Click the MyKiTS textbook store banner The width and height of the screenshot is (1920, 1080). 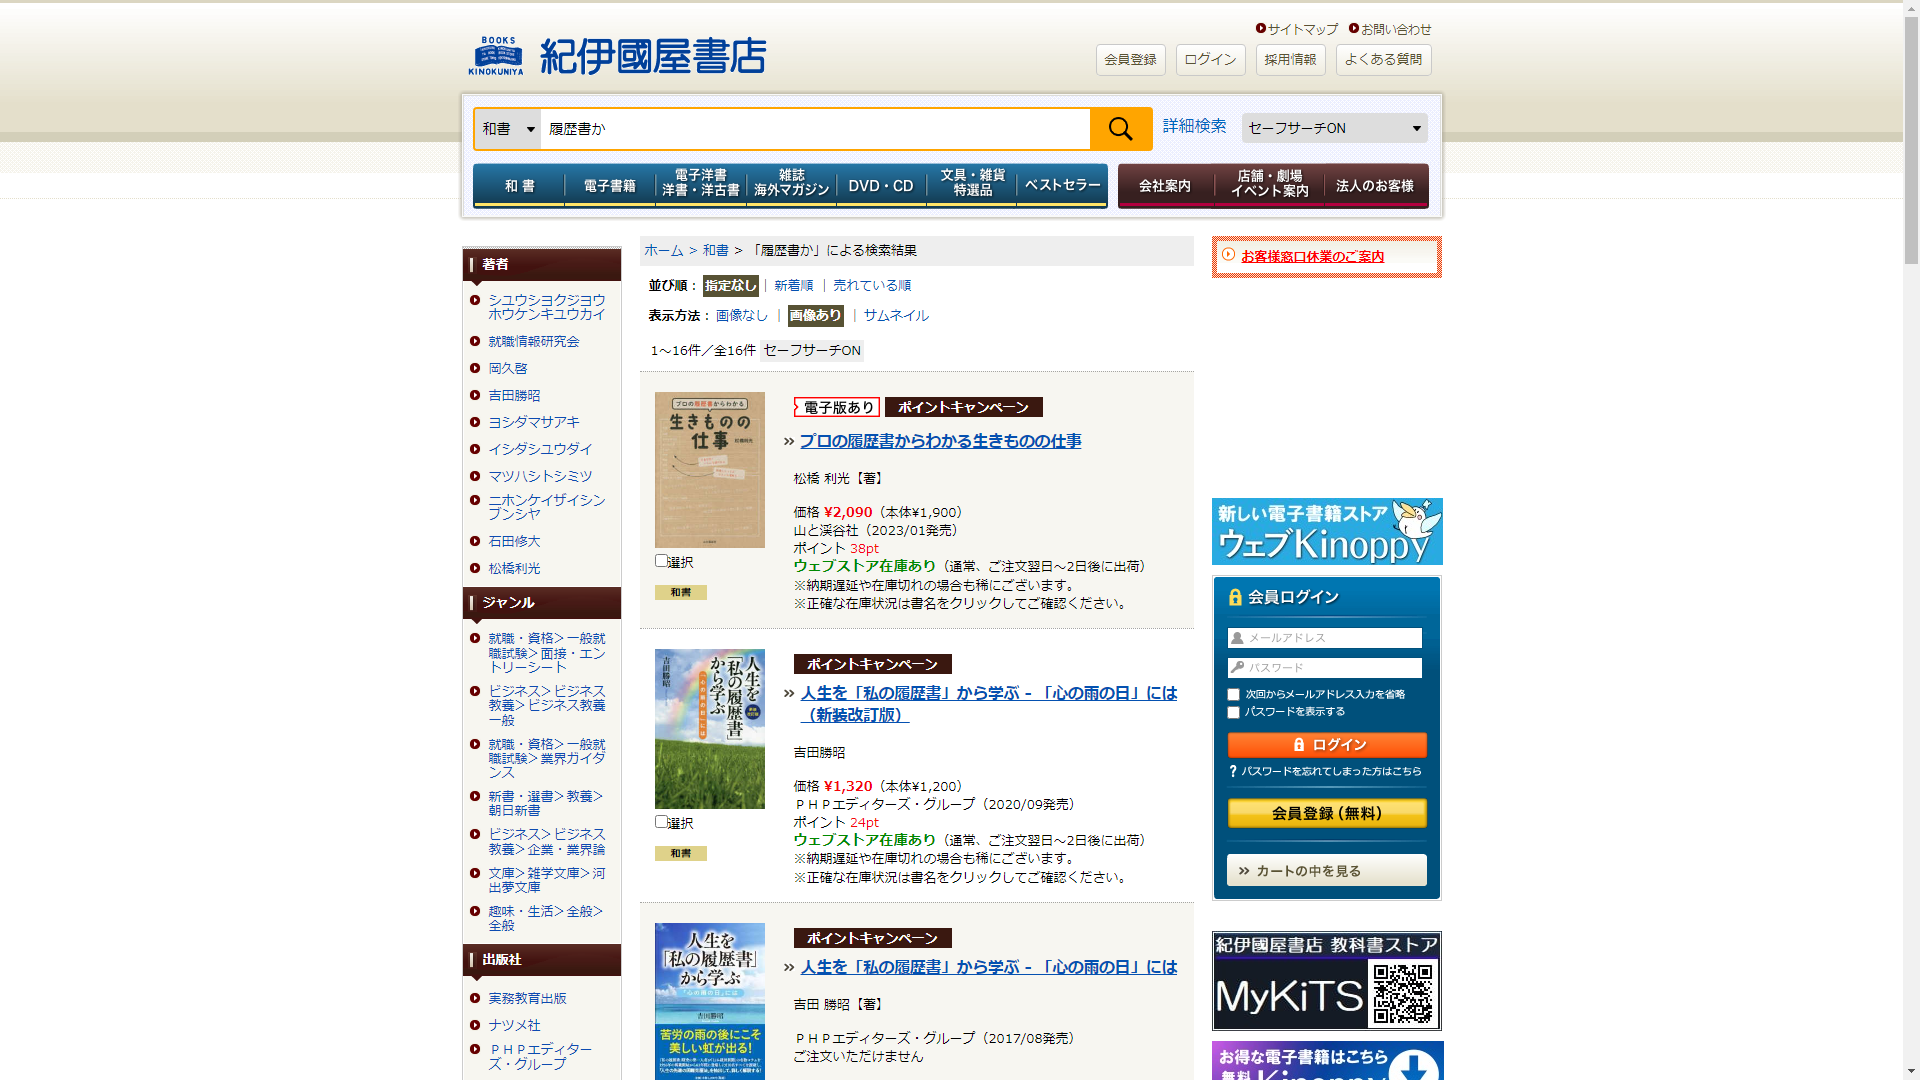1326,981
